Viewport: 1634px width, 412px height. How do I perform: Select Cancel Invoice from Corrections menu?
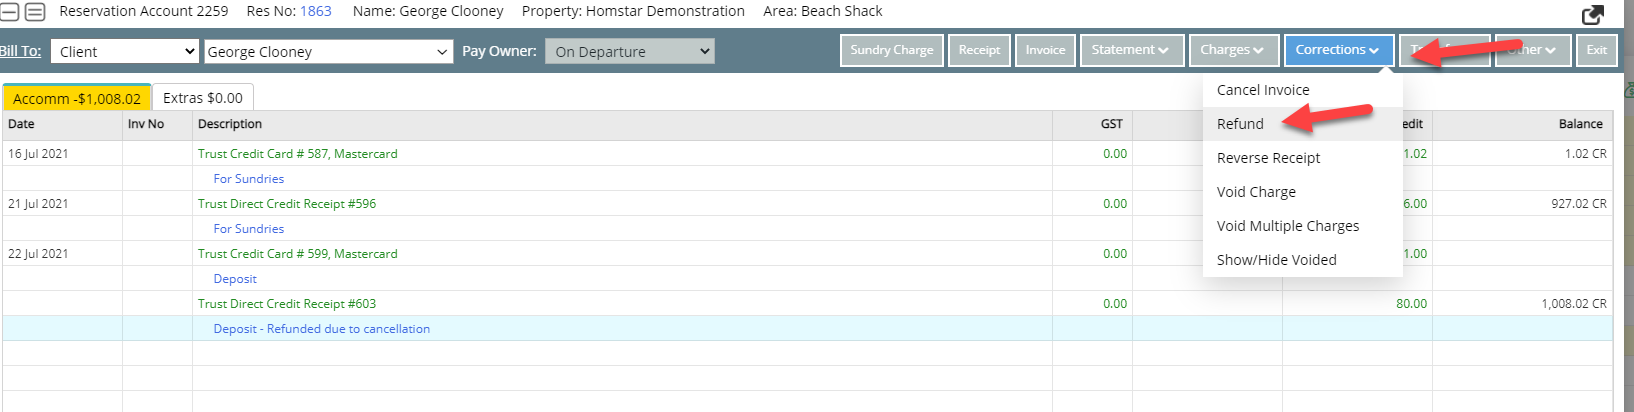click(x=1262, y=90)
